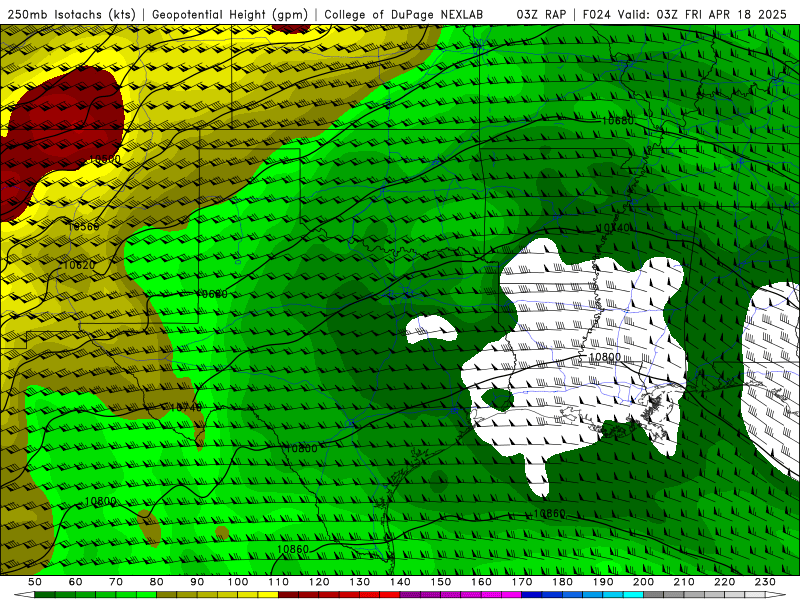
Task: Click the '250mb Isotachs (kts)' title text
Action: tap(72, 15)
